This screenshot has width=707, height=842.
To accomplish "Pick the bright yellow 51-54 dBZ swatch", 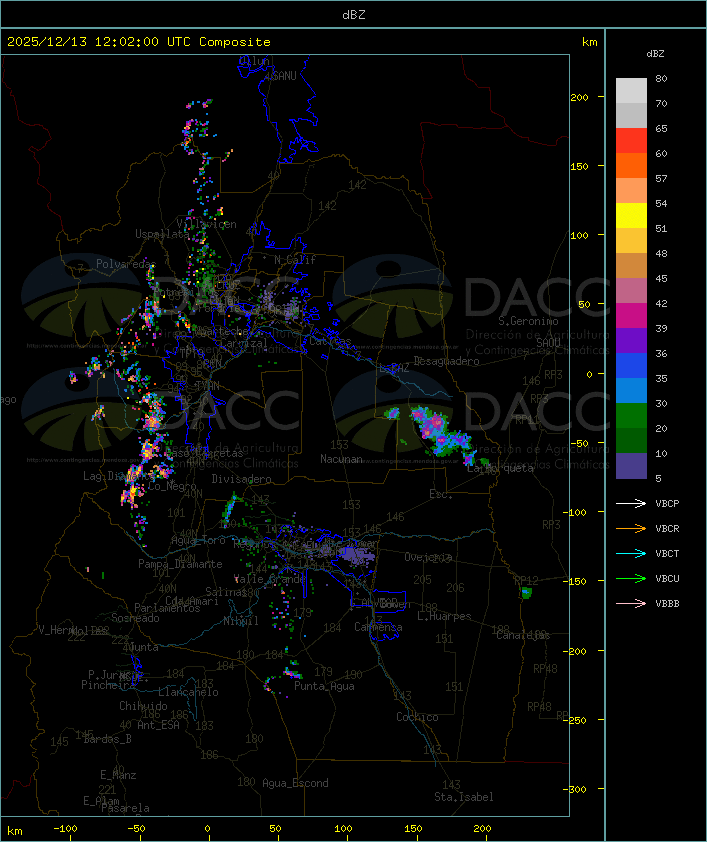I will pos(631,216).
